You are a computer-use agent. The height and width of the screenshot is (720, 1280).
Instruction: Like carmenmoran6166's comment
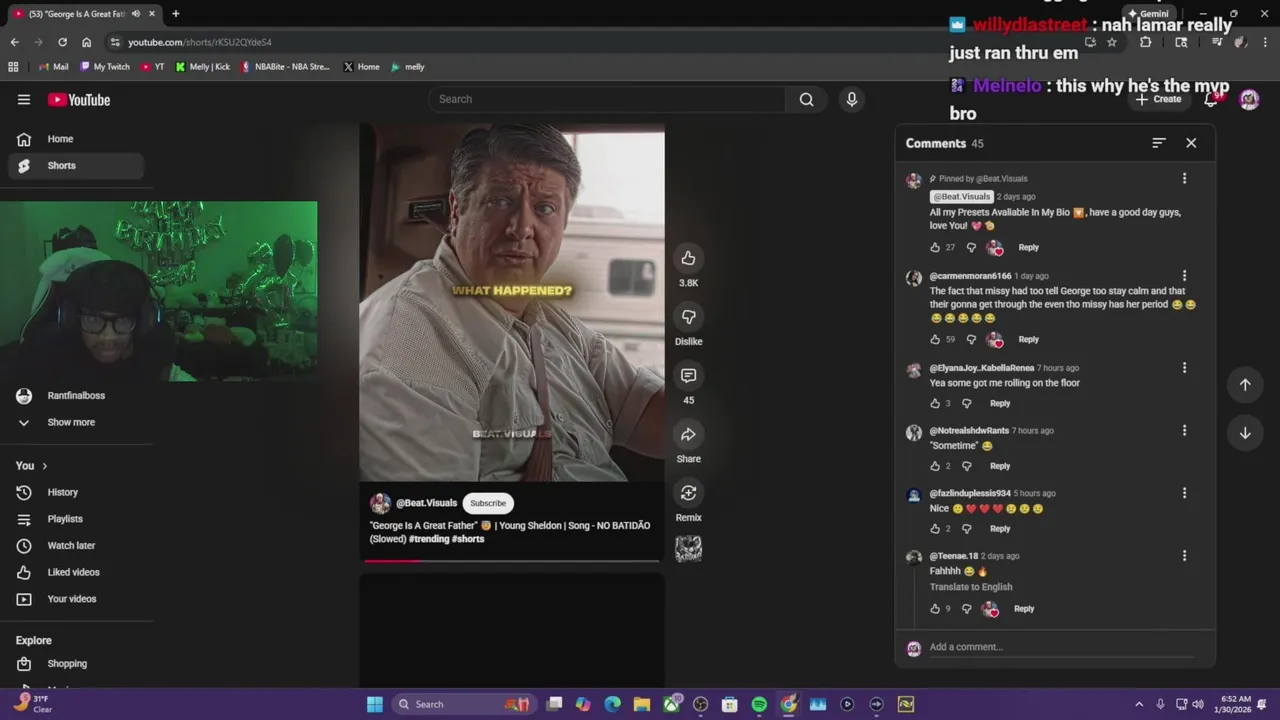(x=935, y=339)
